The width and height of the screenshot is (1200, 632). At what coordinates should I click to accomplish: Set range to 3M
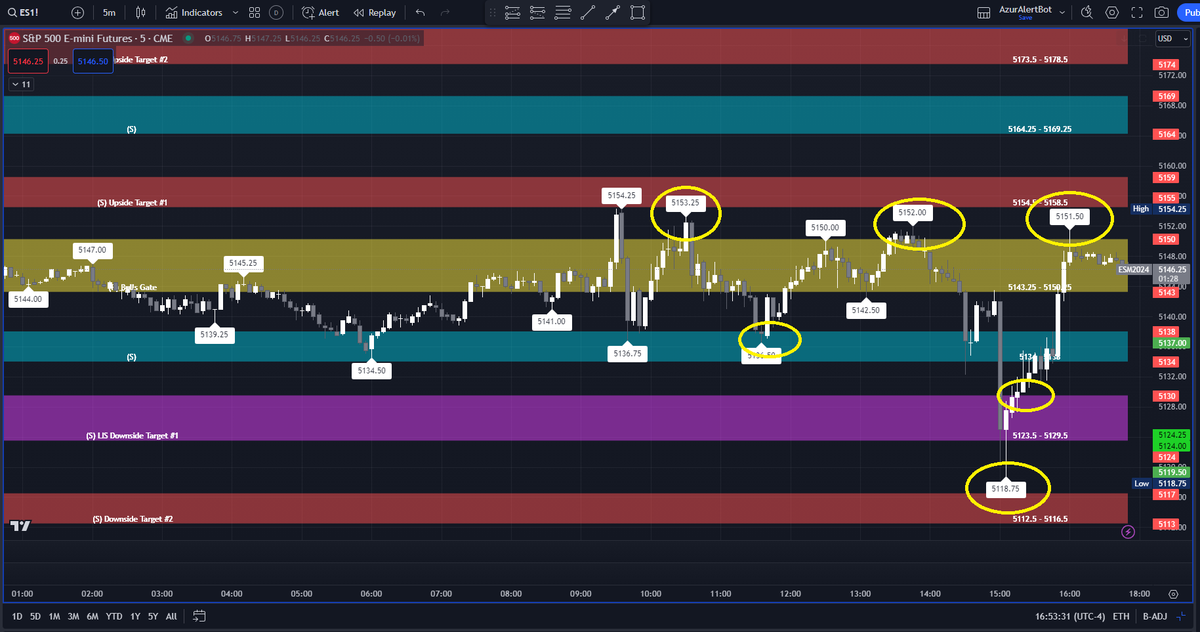(x=73, y=616)
